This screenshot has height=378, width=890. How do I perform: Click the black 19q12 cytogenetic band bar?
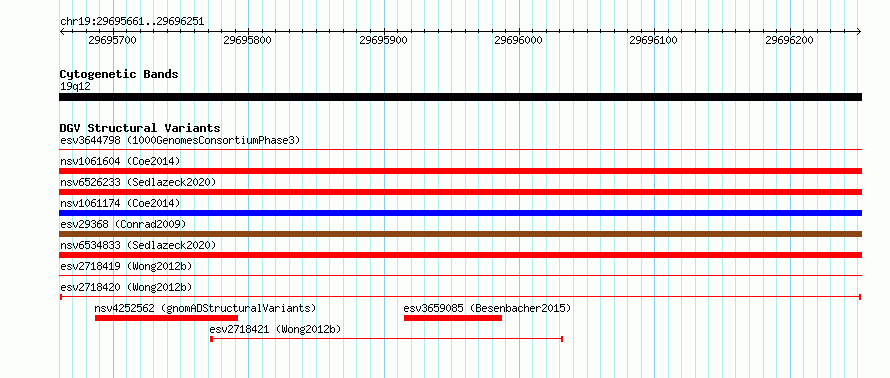(x=460, y=97)
